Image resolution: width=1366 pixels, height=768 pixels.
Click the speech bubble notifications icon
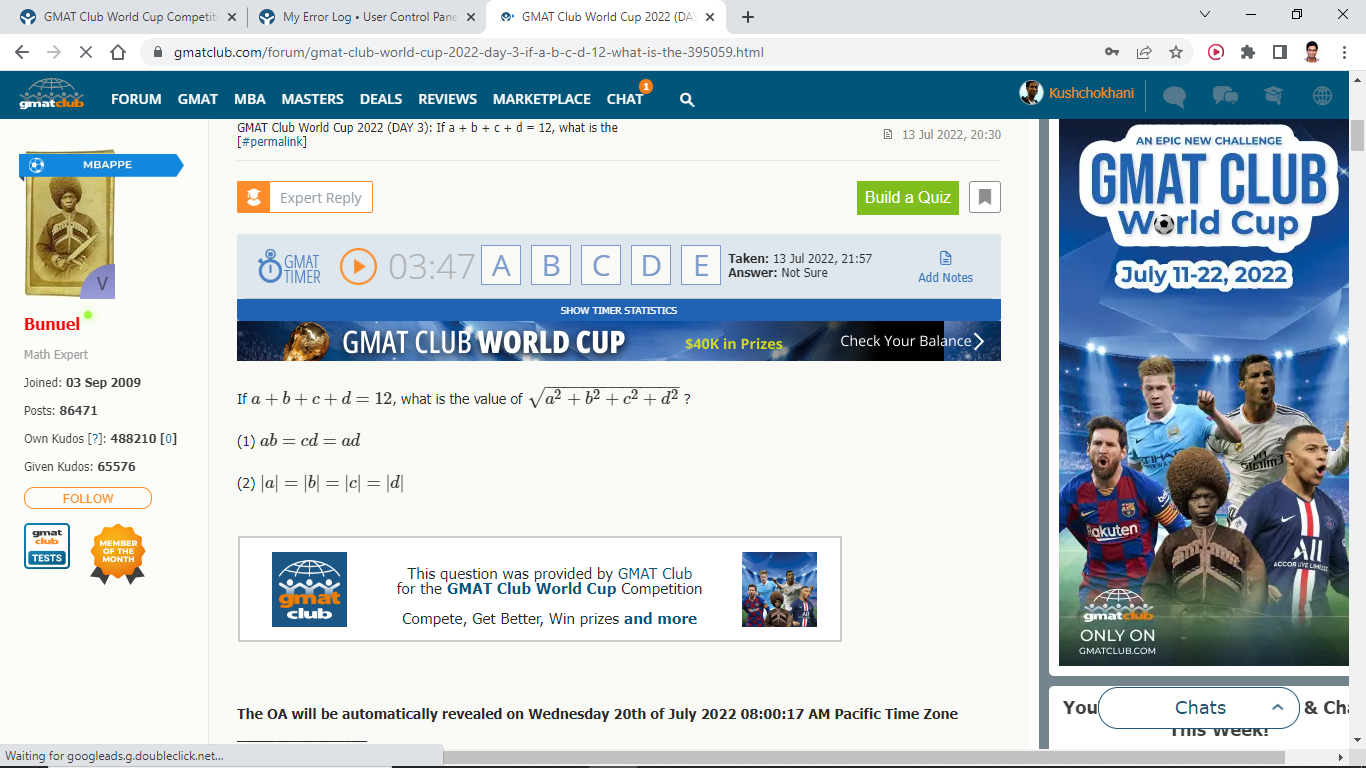pyautogui.click(x=1174, y=96)
